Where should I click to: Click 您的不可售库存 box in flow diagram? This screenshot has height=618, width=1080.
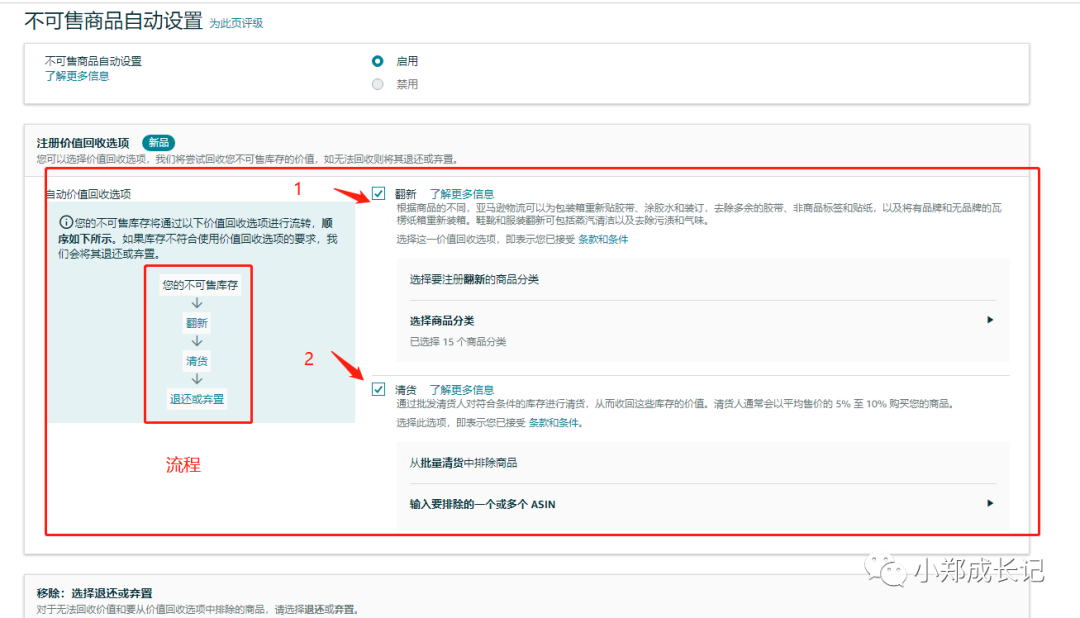click(200, 285)
